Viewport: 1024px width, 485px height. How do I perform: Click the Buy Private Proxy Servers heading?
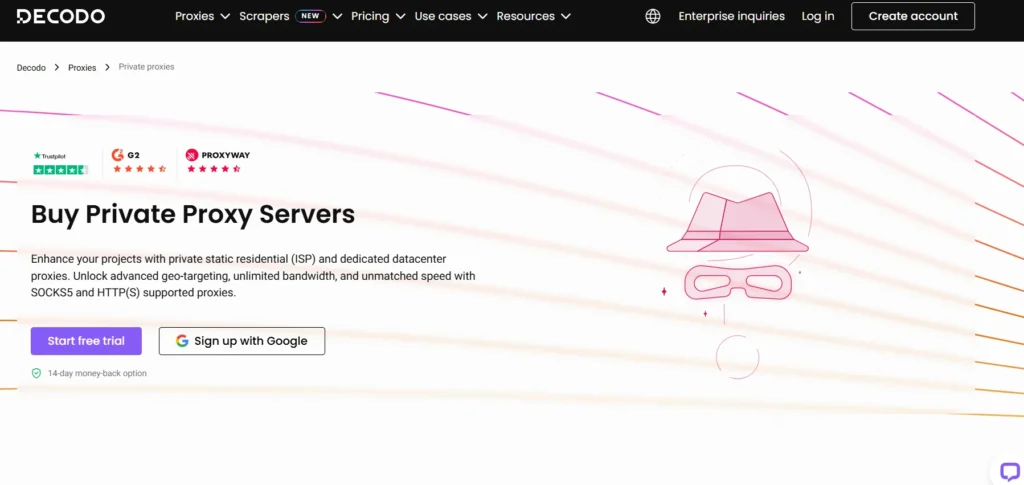click(x=193, y=215)
